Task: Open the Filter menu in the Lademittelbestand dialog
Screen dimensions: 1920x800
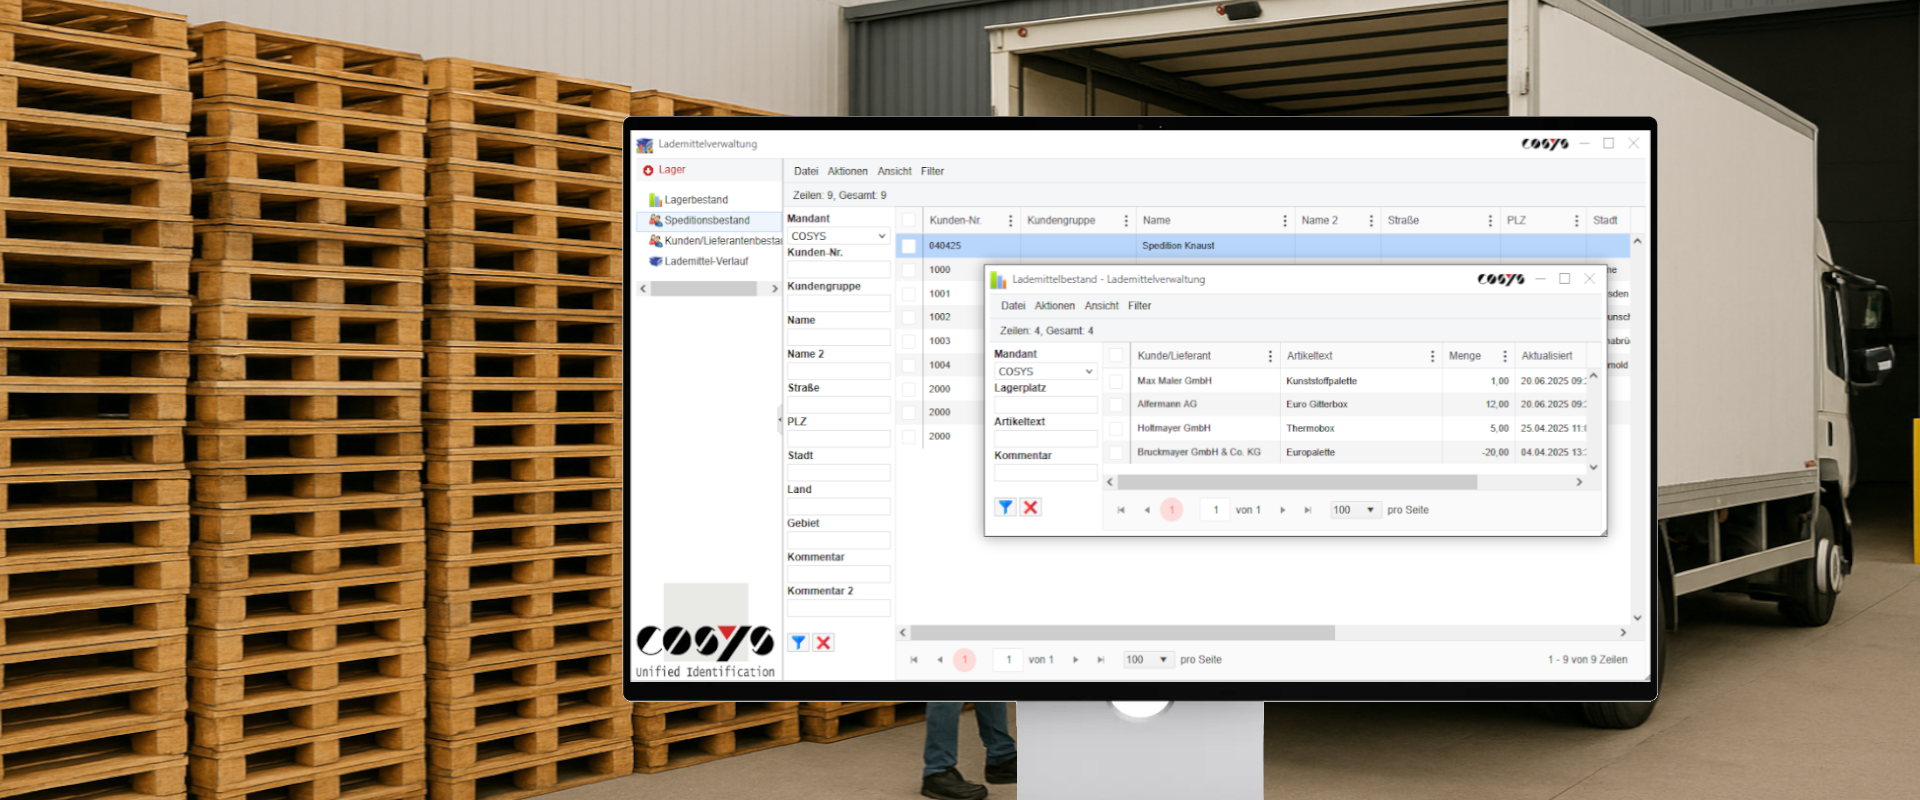Action: coord(1139,306)
